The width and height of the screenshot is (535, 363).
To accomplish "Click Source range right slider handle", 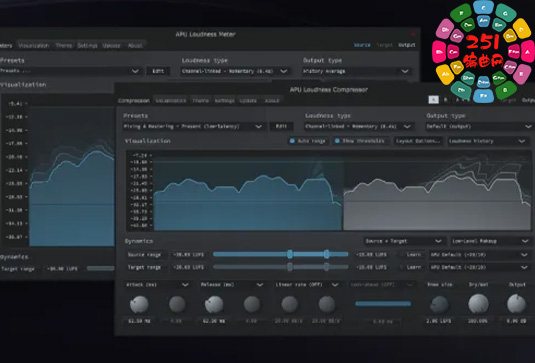I will (x=326, y=254).
